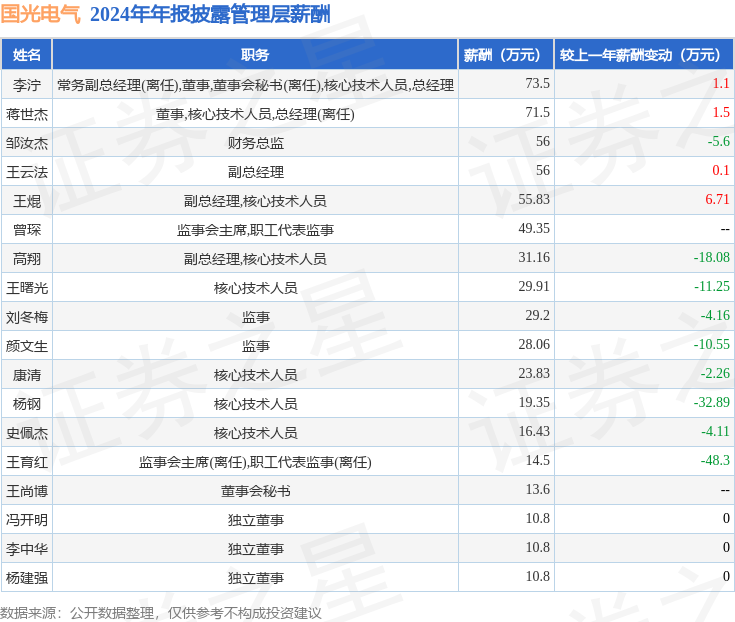Viewport: 735px width, 622px height.
Task: Click the salary value 73.5
Action: 537,83
